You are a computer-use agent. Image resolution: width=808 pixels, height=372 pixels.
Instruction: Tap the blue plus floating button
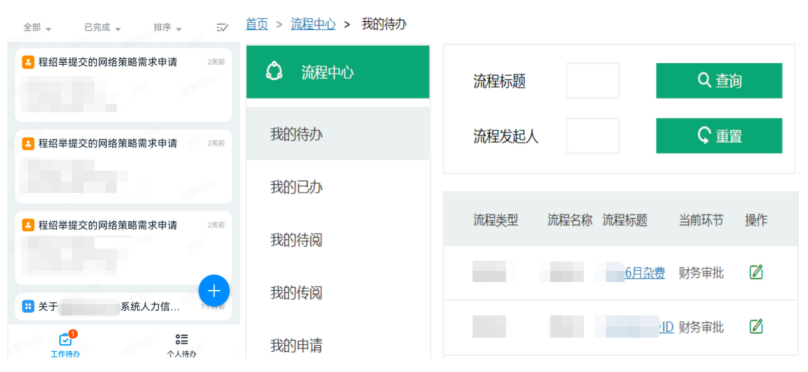point(214,291)
